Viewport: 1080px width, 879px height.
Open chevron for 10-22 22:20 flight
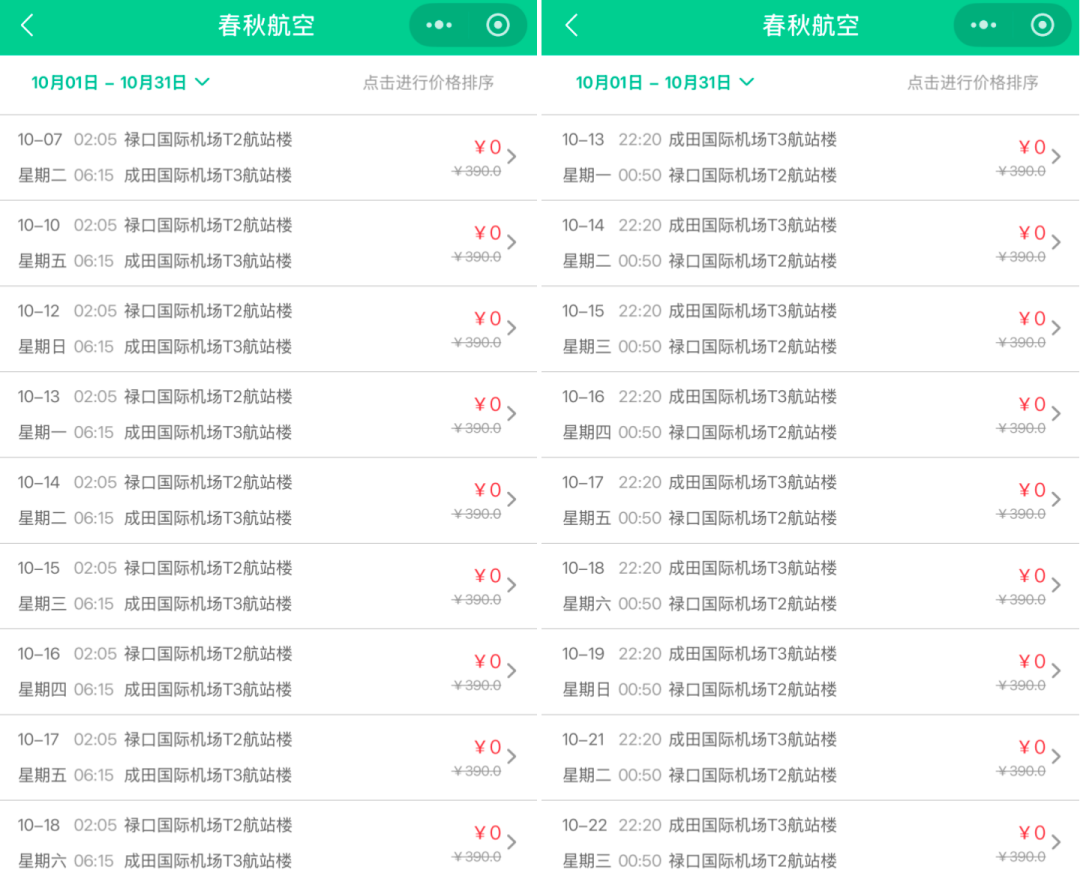coord(1056,842)
